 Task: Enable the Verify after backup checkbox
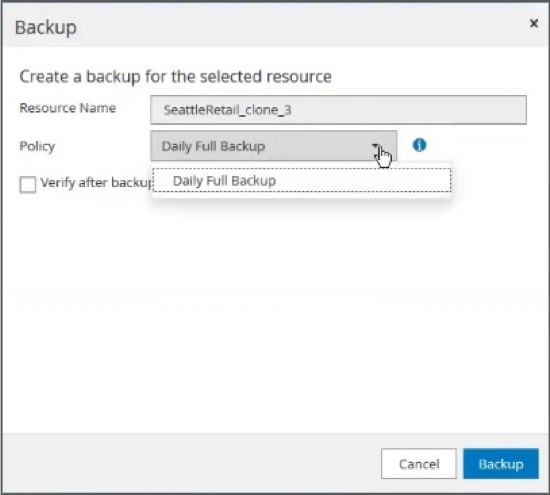tap(28, 184)
